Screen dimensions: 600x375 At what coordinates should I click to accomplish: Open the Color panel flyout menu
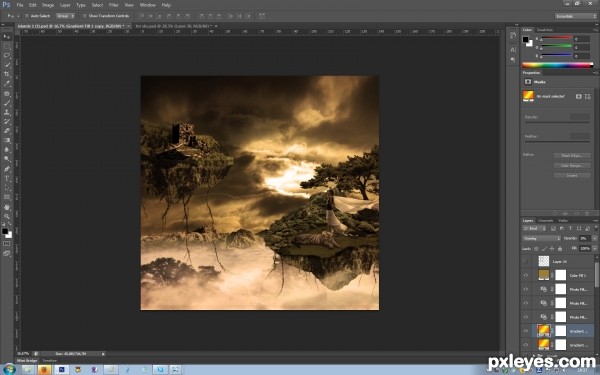pyautogui.click(x=595, y=30)
